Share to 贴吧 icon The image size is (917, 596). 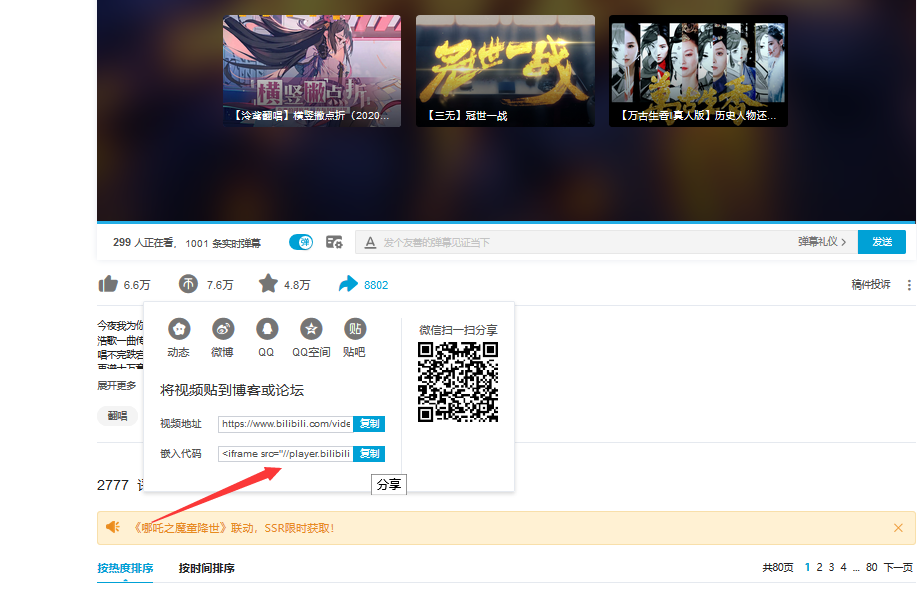click(x=355, y=329)
